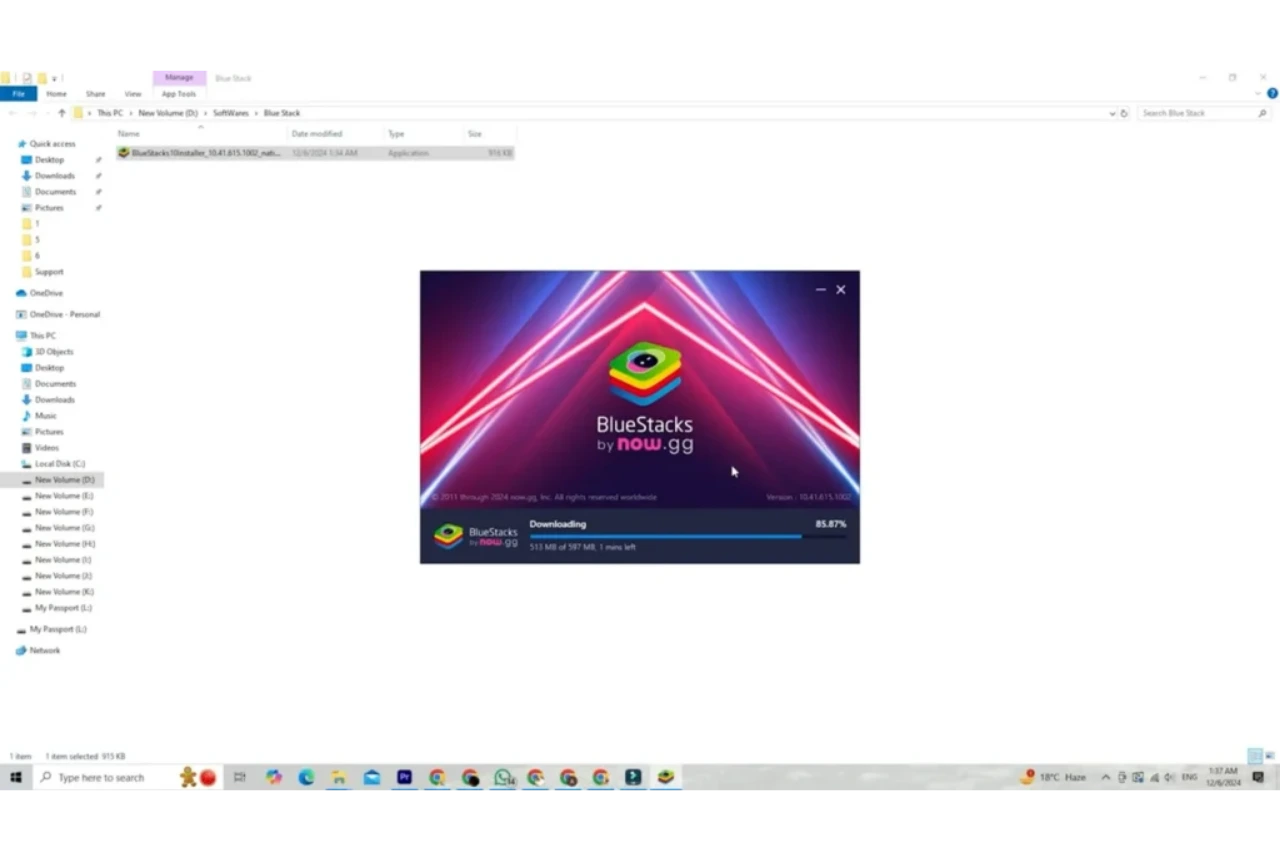Expand the ribbon with the chevron
This screenshot has width=1280, height=861.
[1258, 94]
